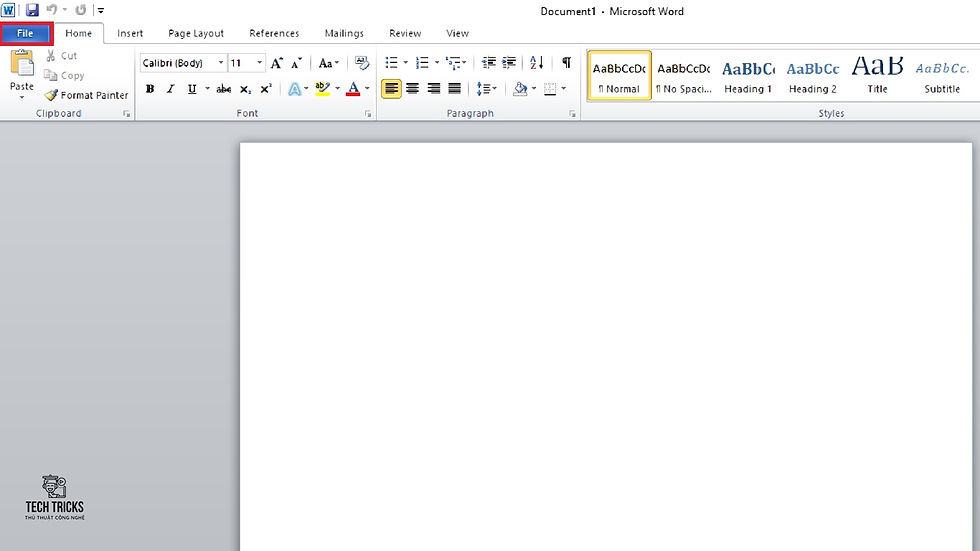Toggle Bold formatting
The width and height of the screenshot is (980, 551).
150,89
